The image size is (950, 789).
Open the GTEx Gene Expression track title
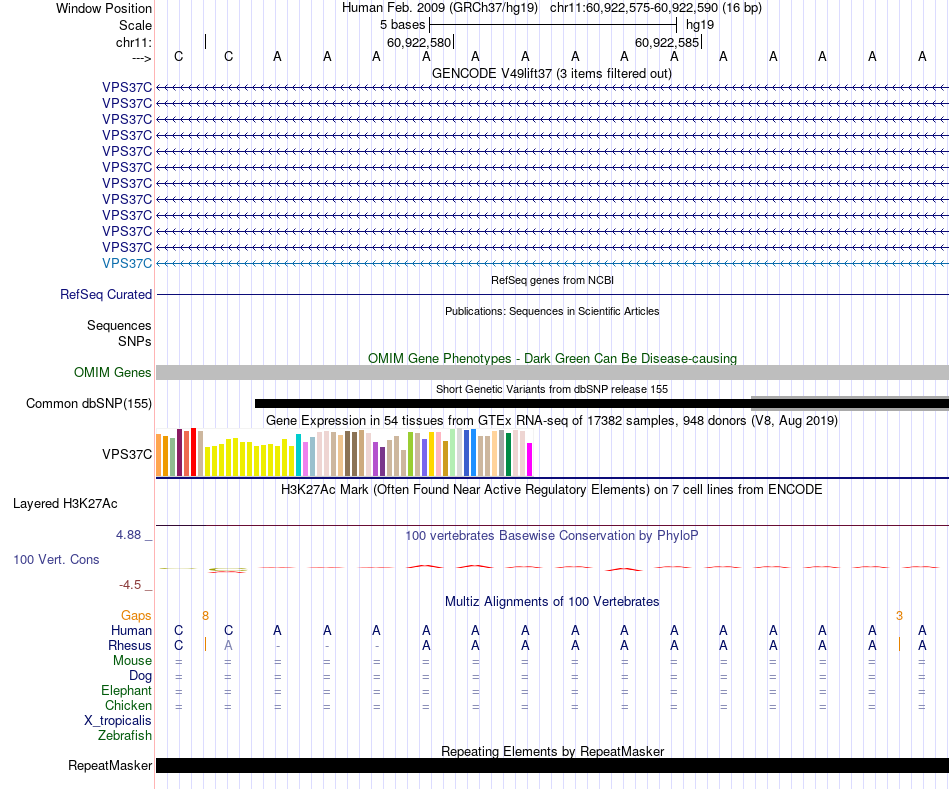pos(552,421)
